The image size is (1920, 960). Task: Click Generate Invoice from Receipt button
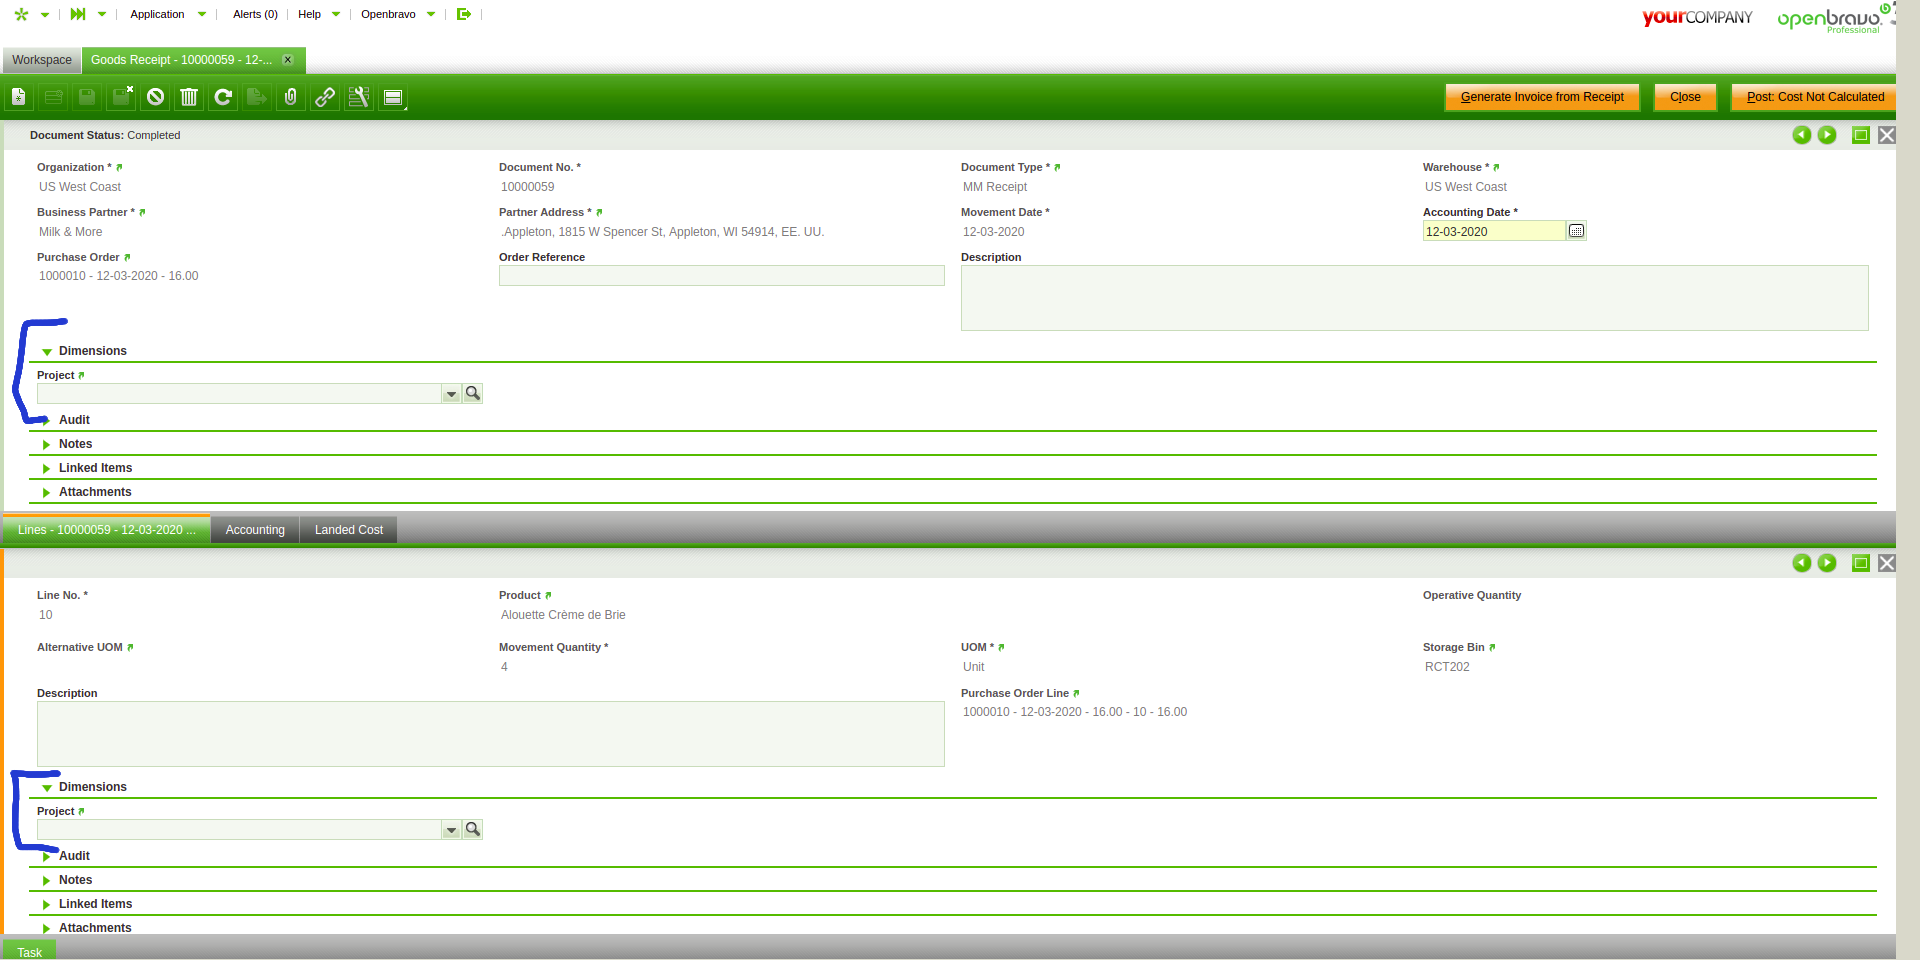pos(1542,97)
